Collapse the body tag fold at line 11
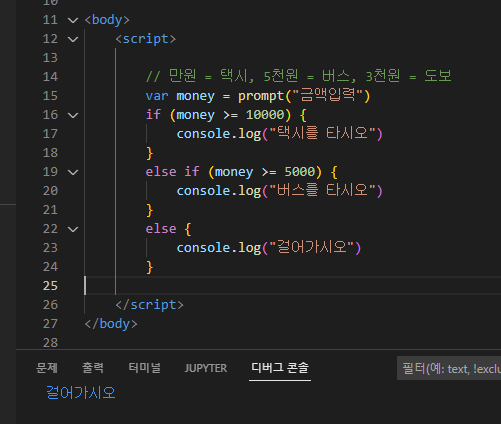The height and width of the screenshot is (424, 501). pos(73,20)
